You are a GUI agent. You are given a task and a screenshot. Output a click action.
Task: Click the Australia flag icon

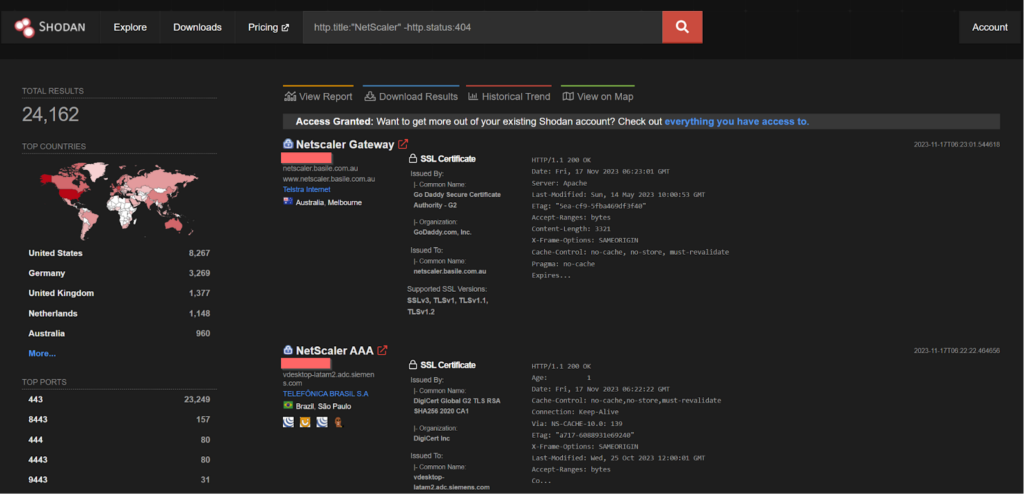pos(288,202)
